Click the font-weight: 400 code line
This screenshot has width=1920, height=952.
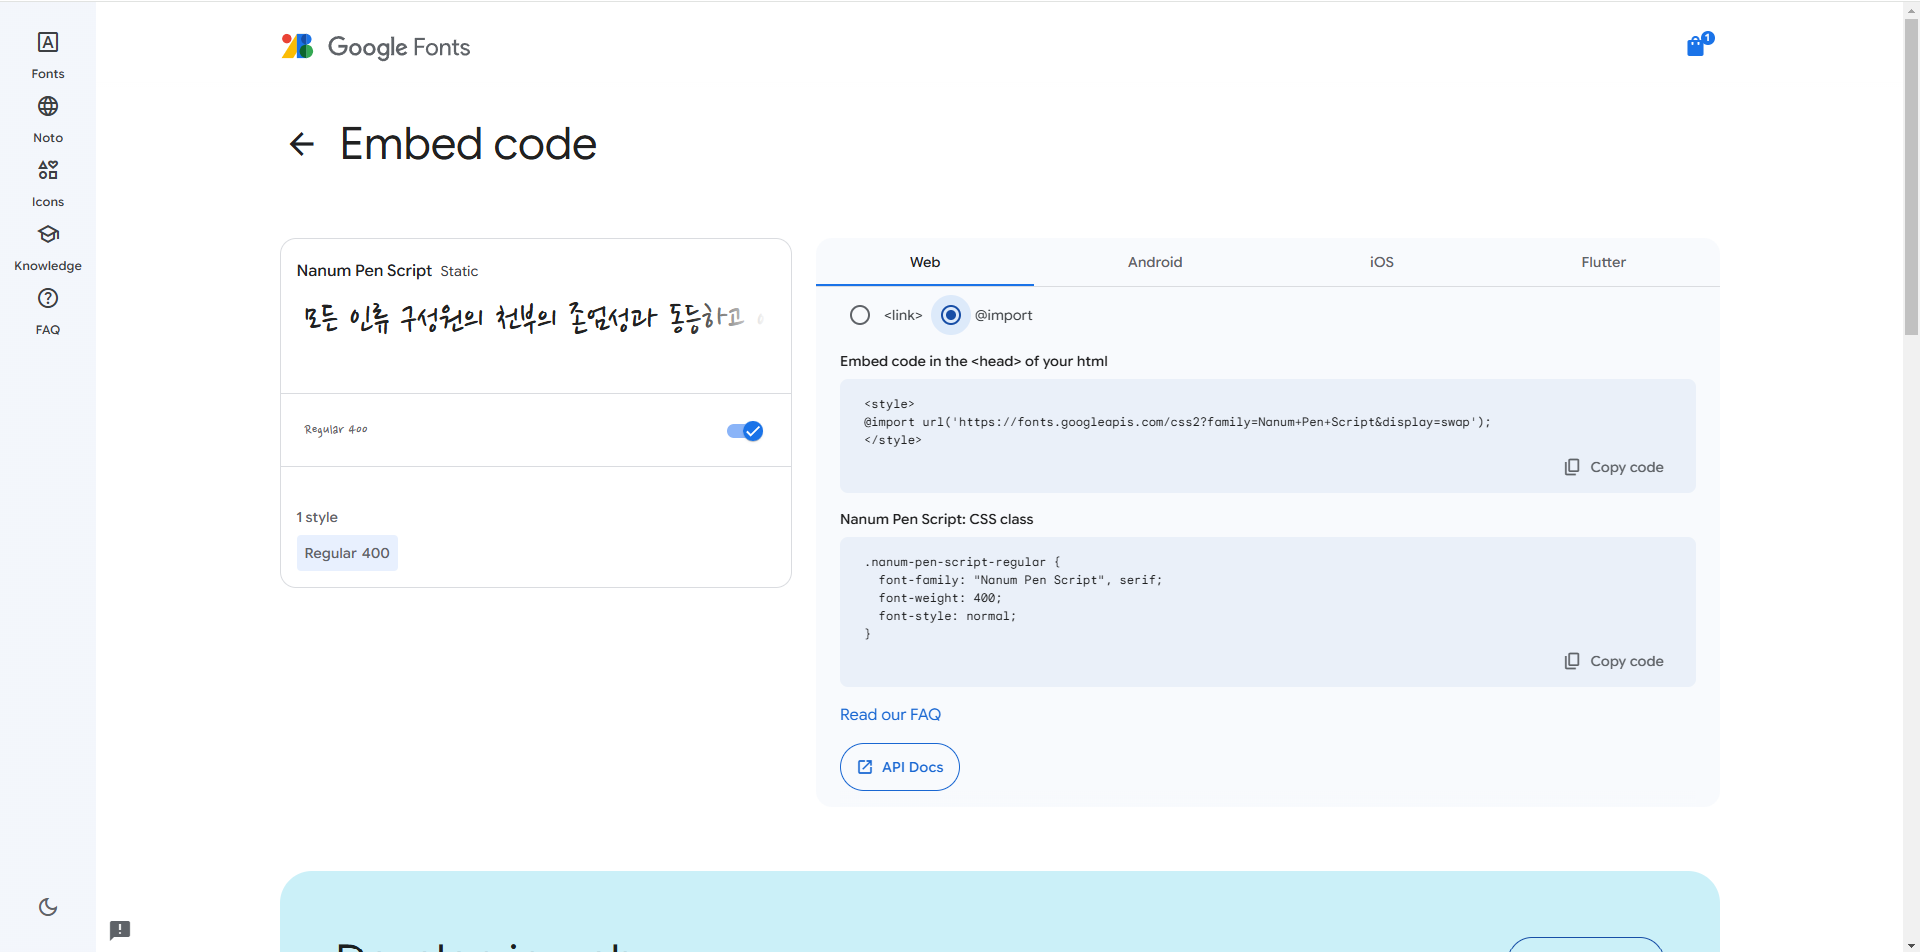940,598
